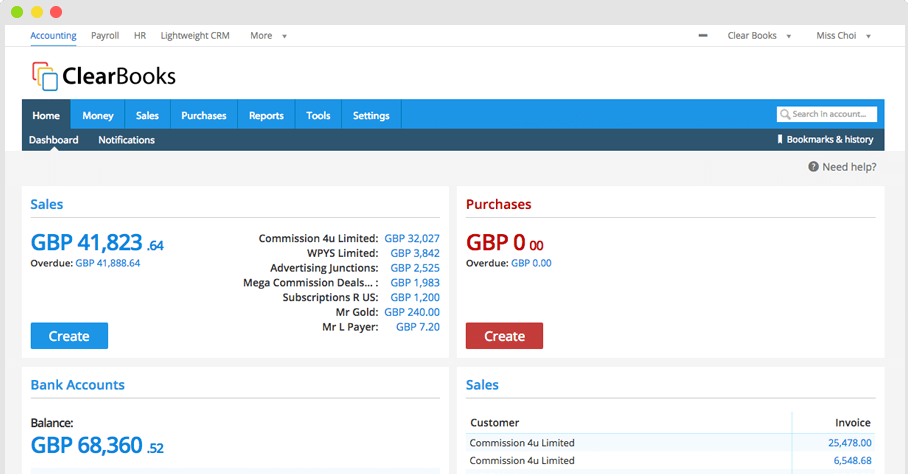This screenshot has width=908, height=474.
Task: Open the HR app tab
Action: (140, 36)
